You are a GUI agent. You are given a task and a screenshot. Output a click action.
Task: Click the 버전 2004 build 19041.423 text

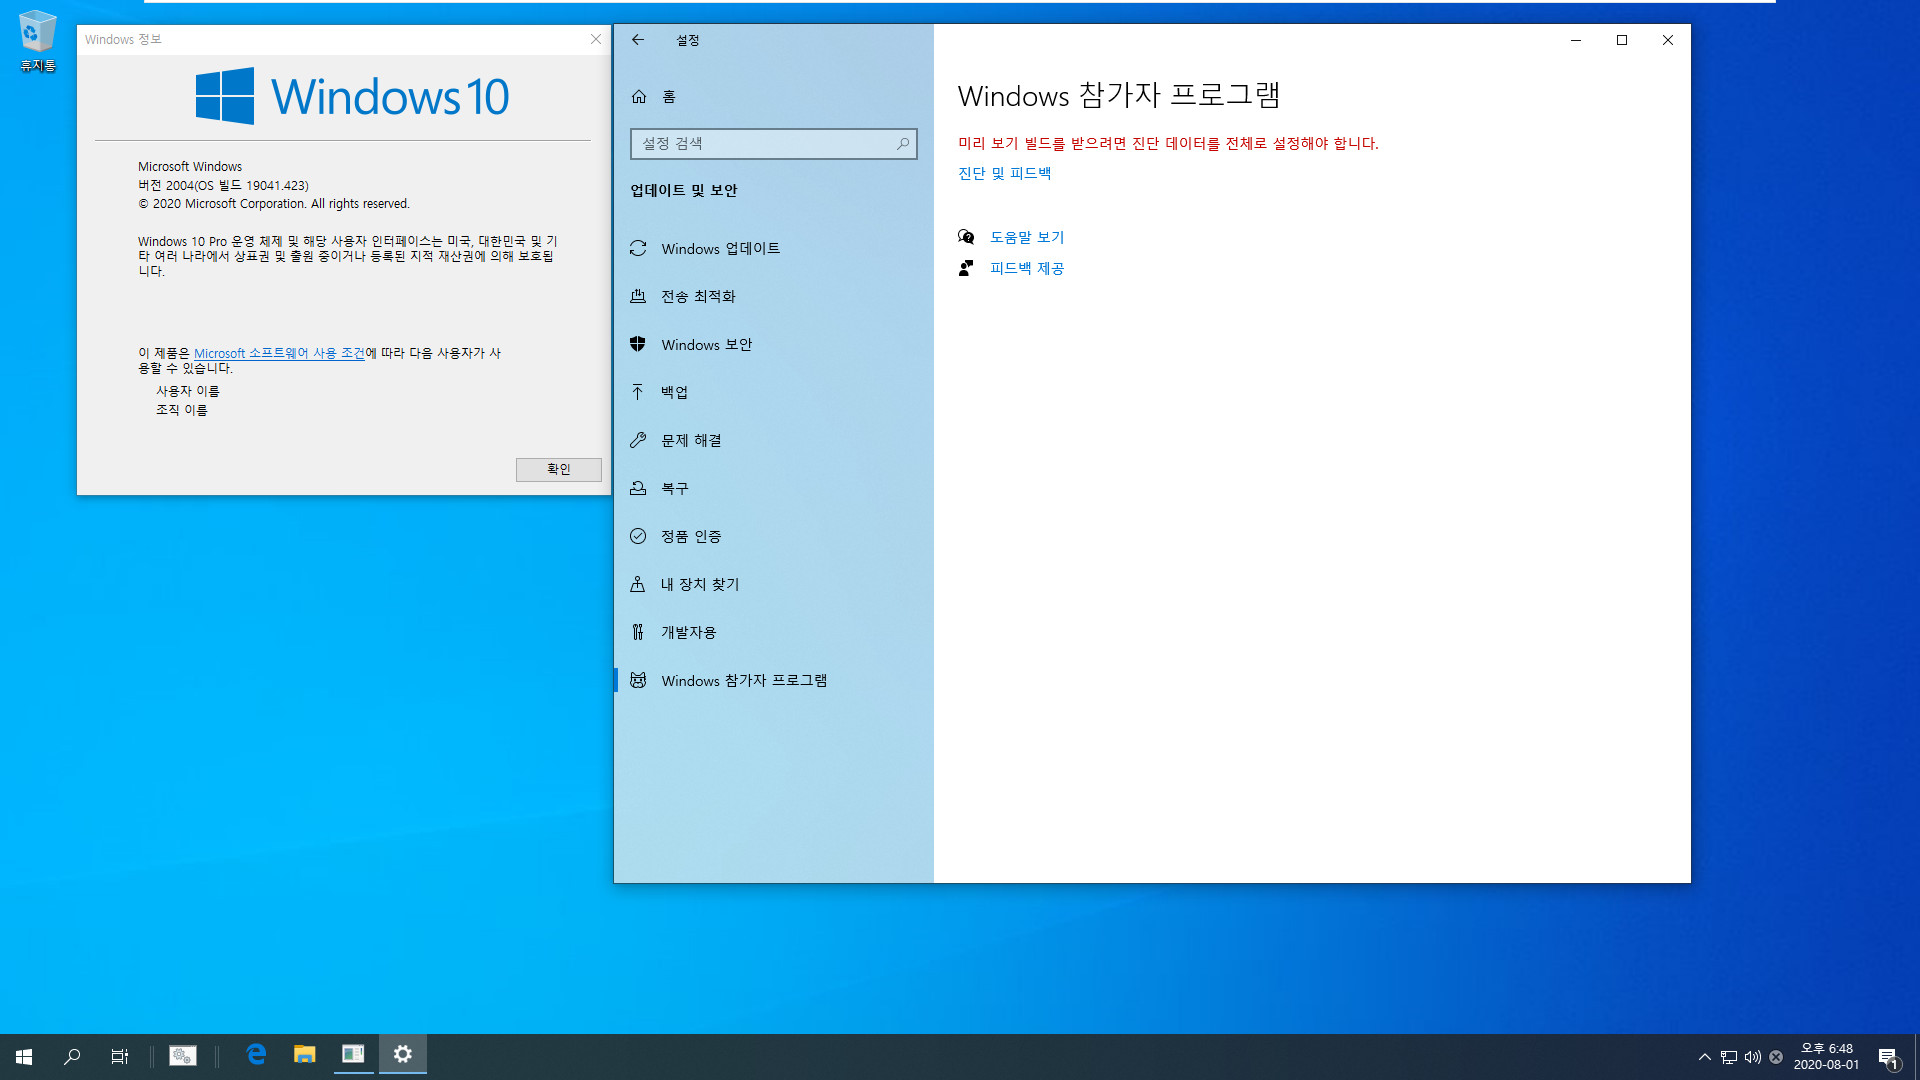tap(223, 186)
